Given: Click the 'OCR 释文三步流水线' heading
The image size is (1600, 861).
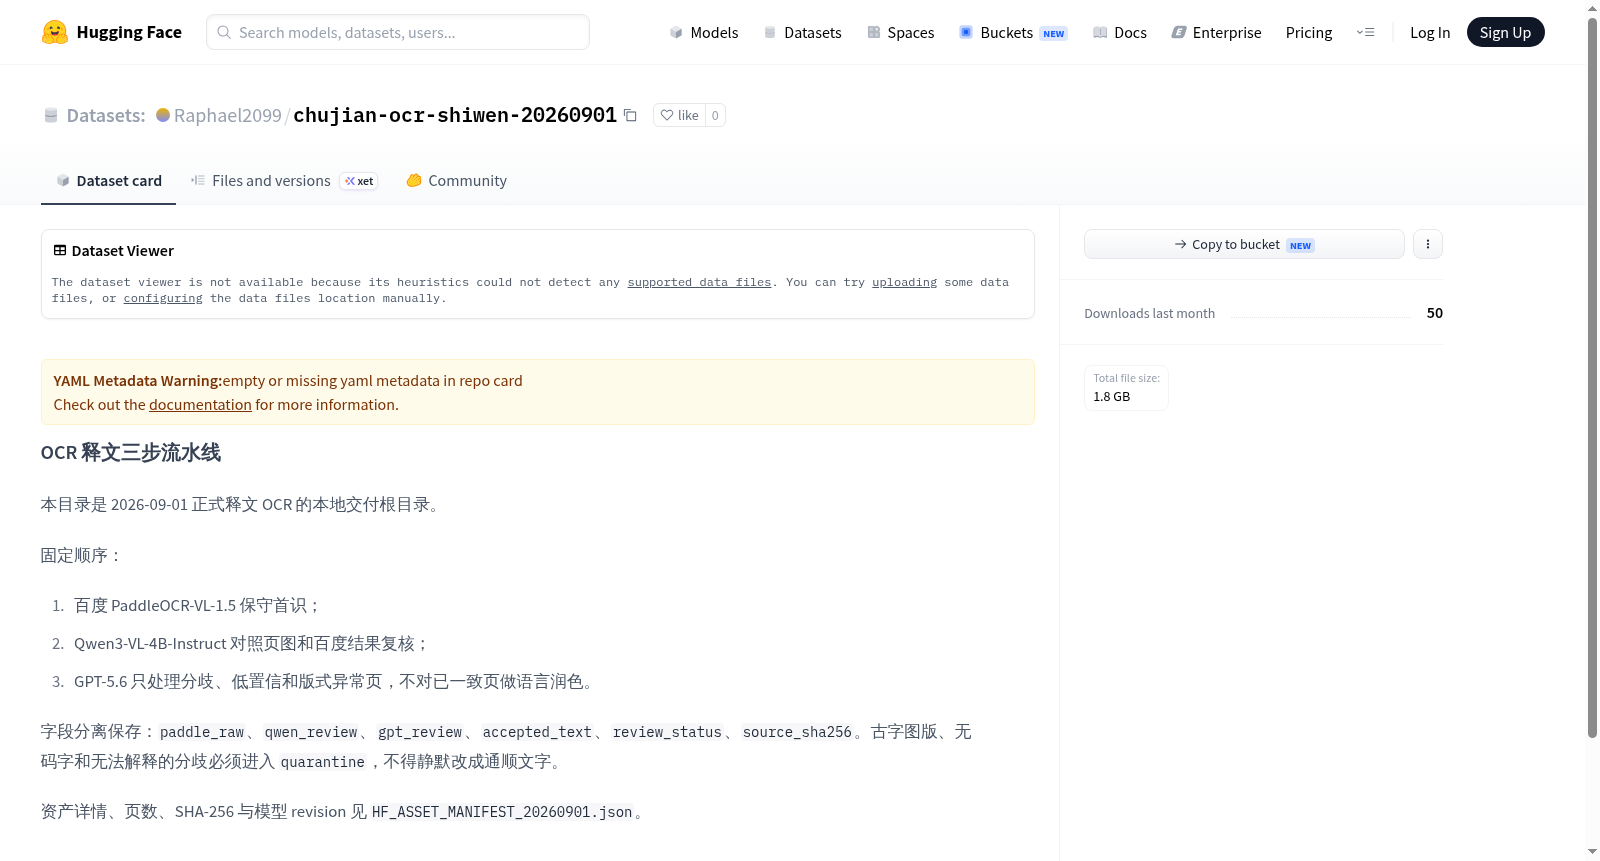Looking at the screenshot, I should [131, 453].
